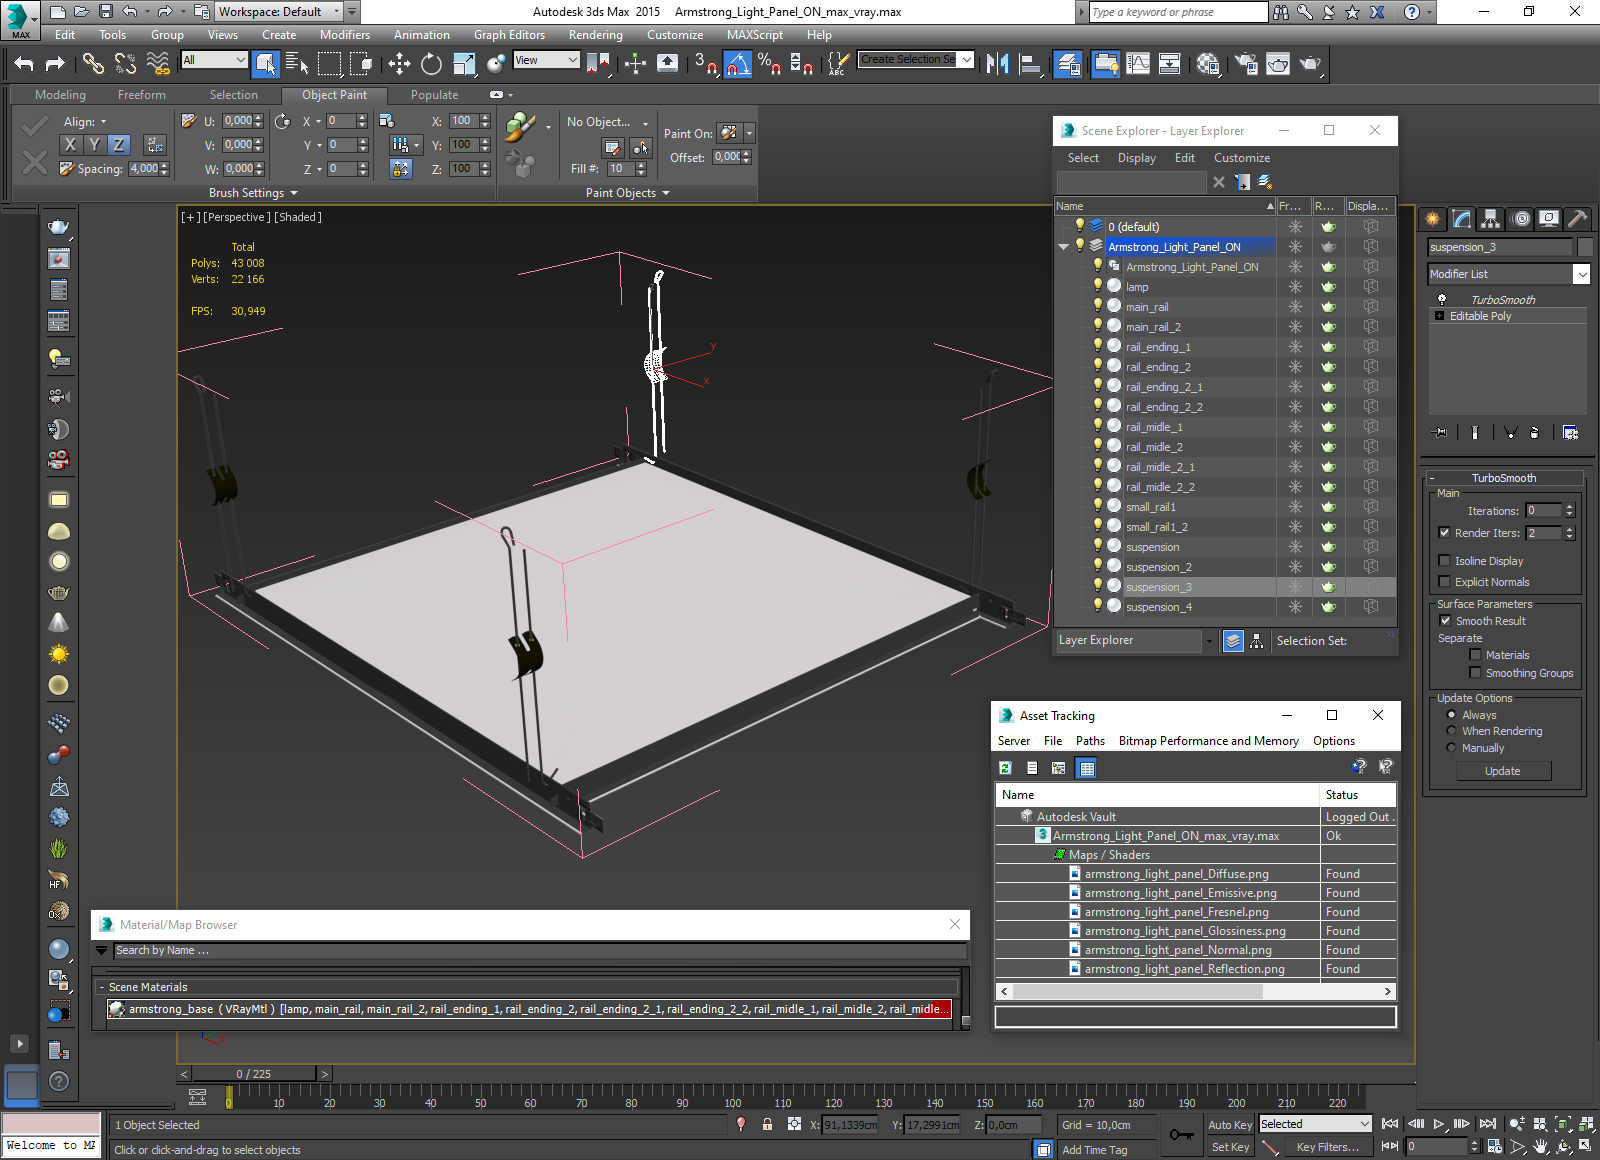The width and height of the screenshot is (1600, 1160).
Task: Switch to the Populate ribbon tab
Action: 434,95
